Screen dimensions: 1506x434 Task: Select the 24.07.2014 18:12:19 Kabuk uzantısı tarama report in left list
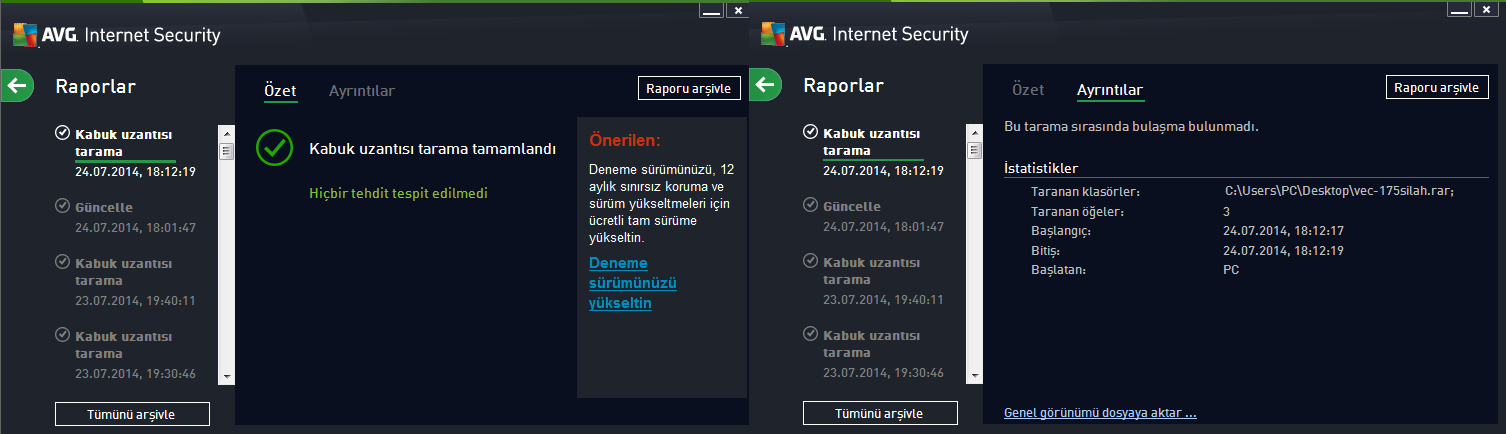click(135, 152)
